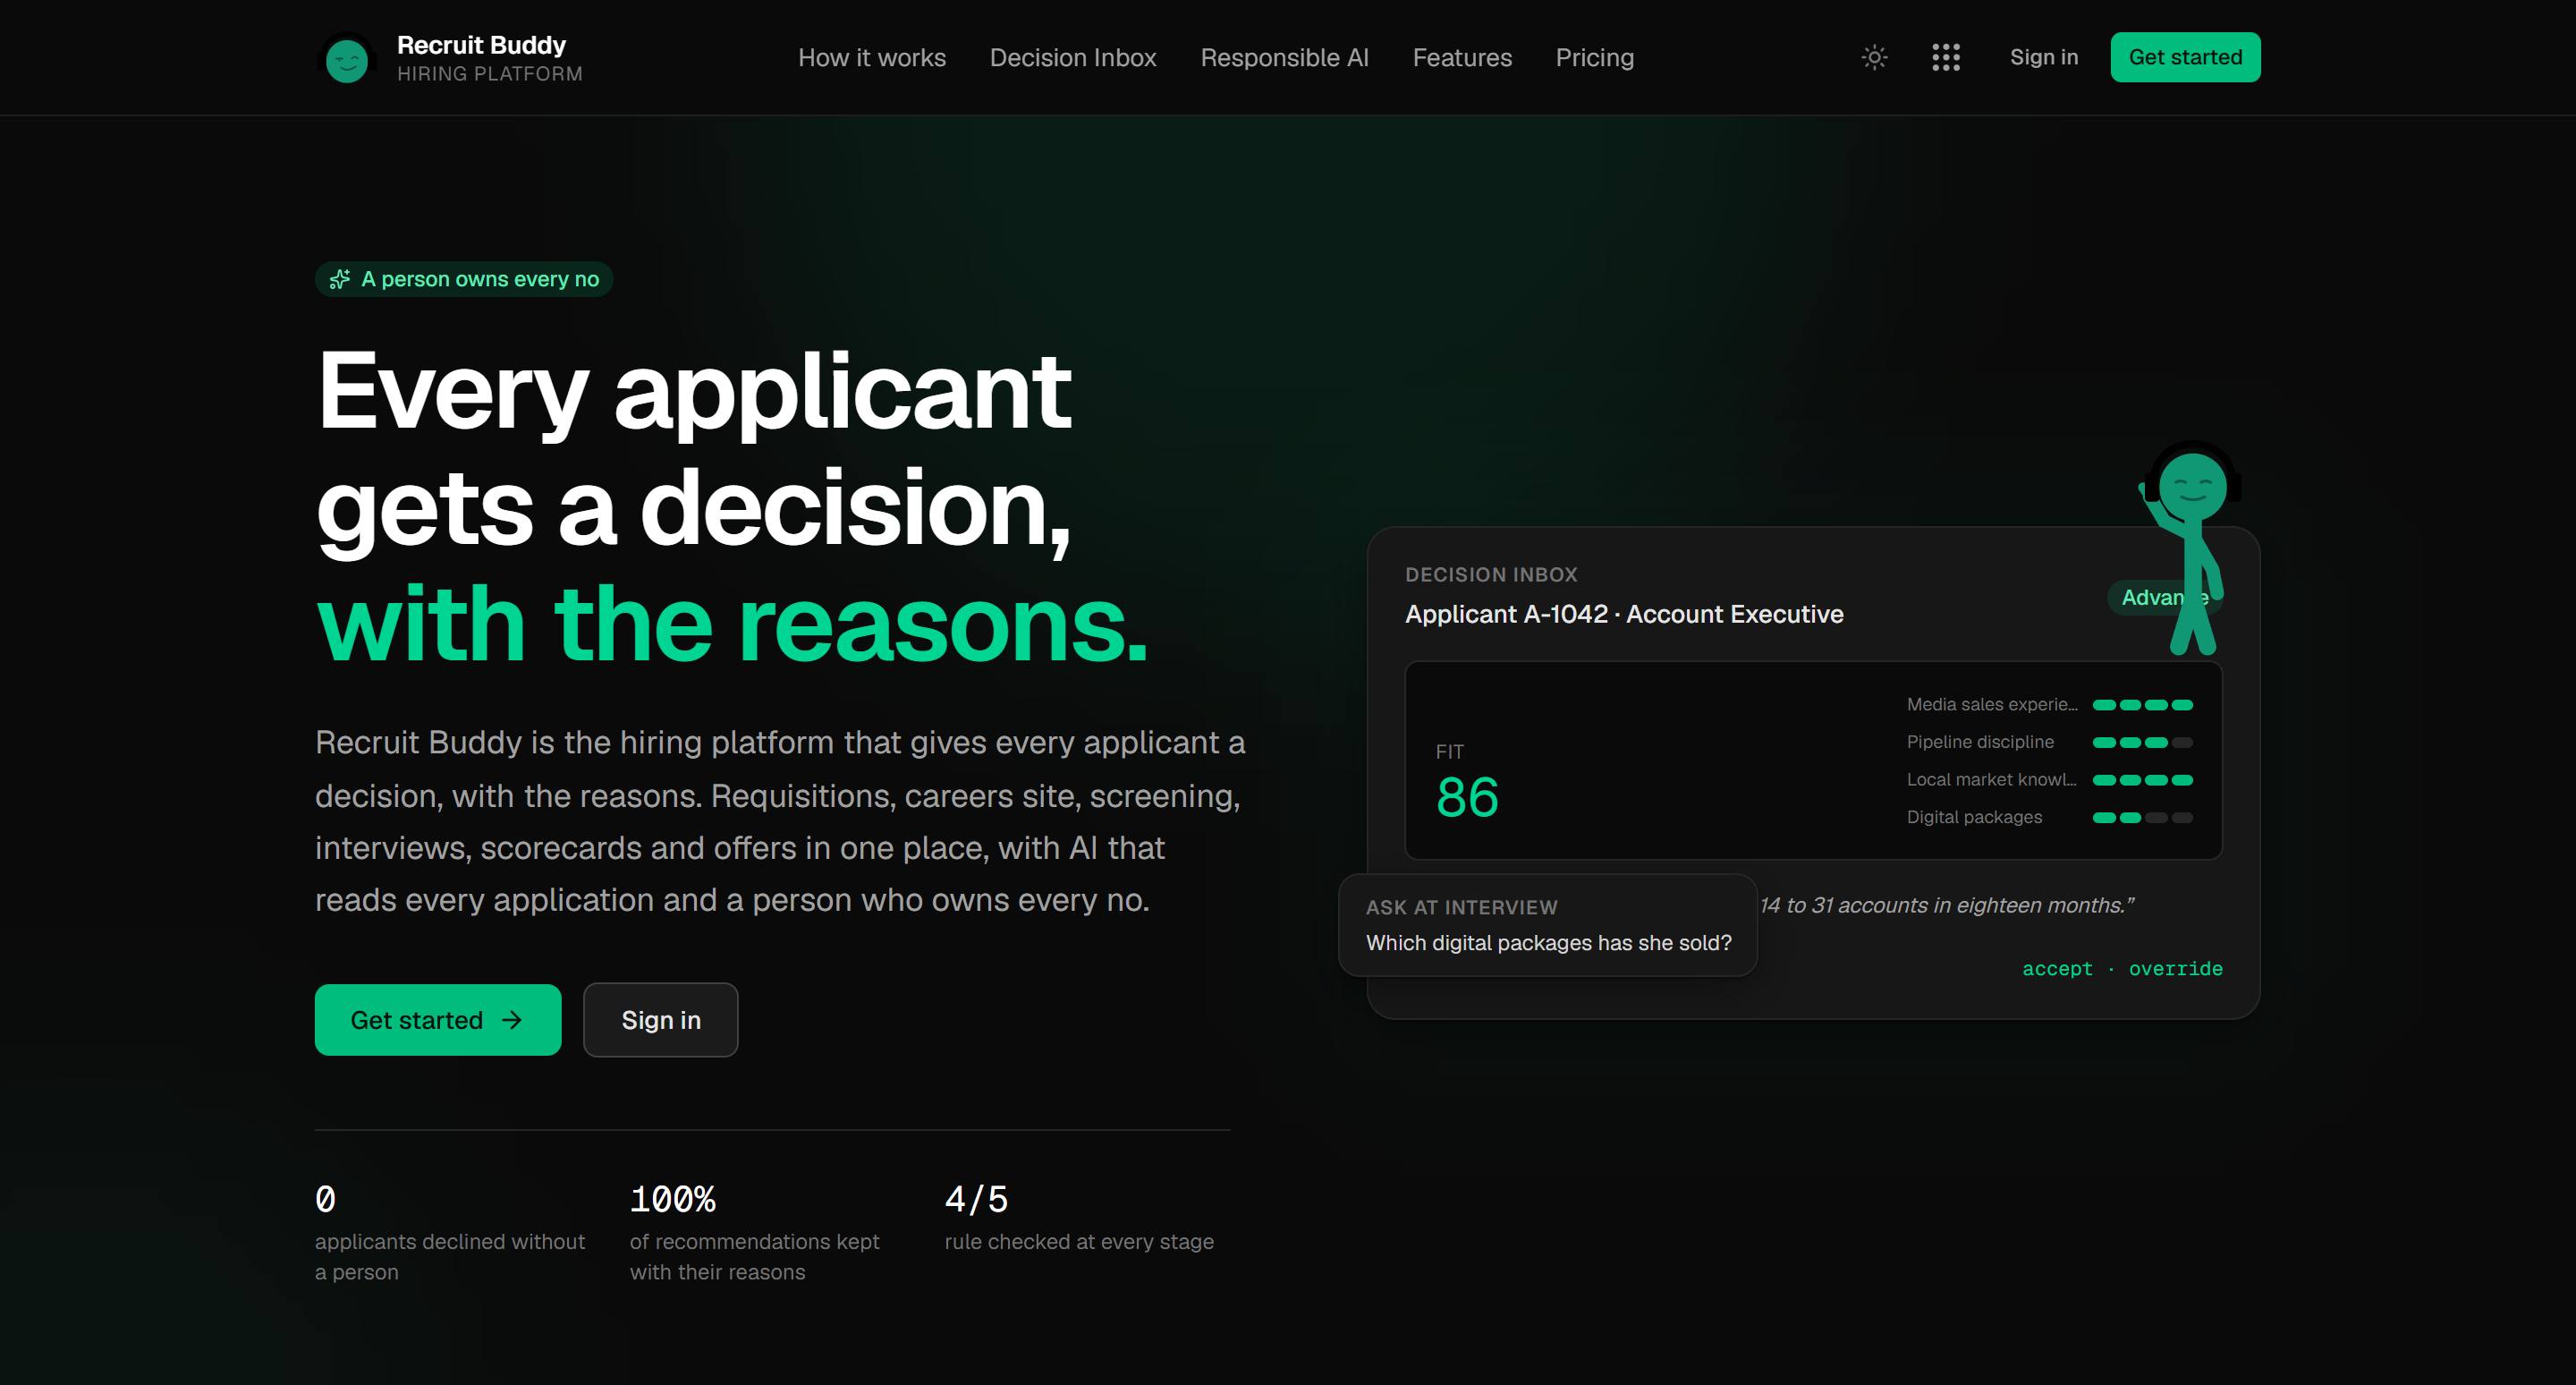Click the Pipeline discipline rating bar
2576x1385 pixels.
[2142, 742]
